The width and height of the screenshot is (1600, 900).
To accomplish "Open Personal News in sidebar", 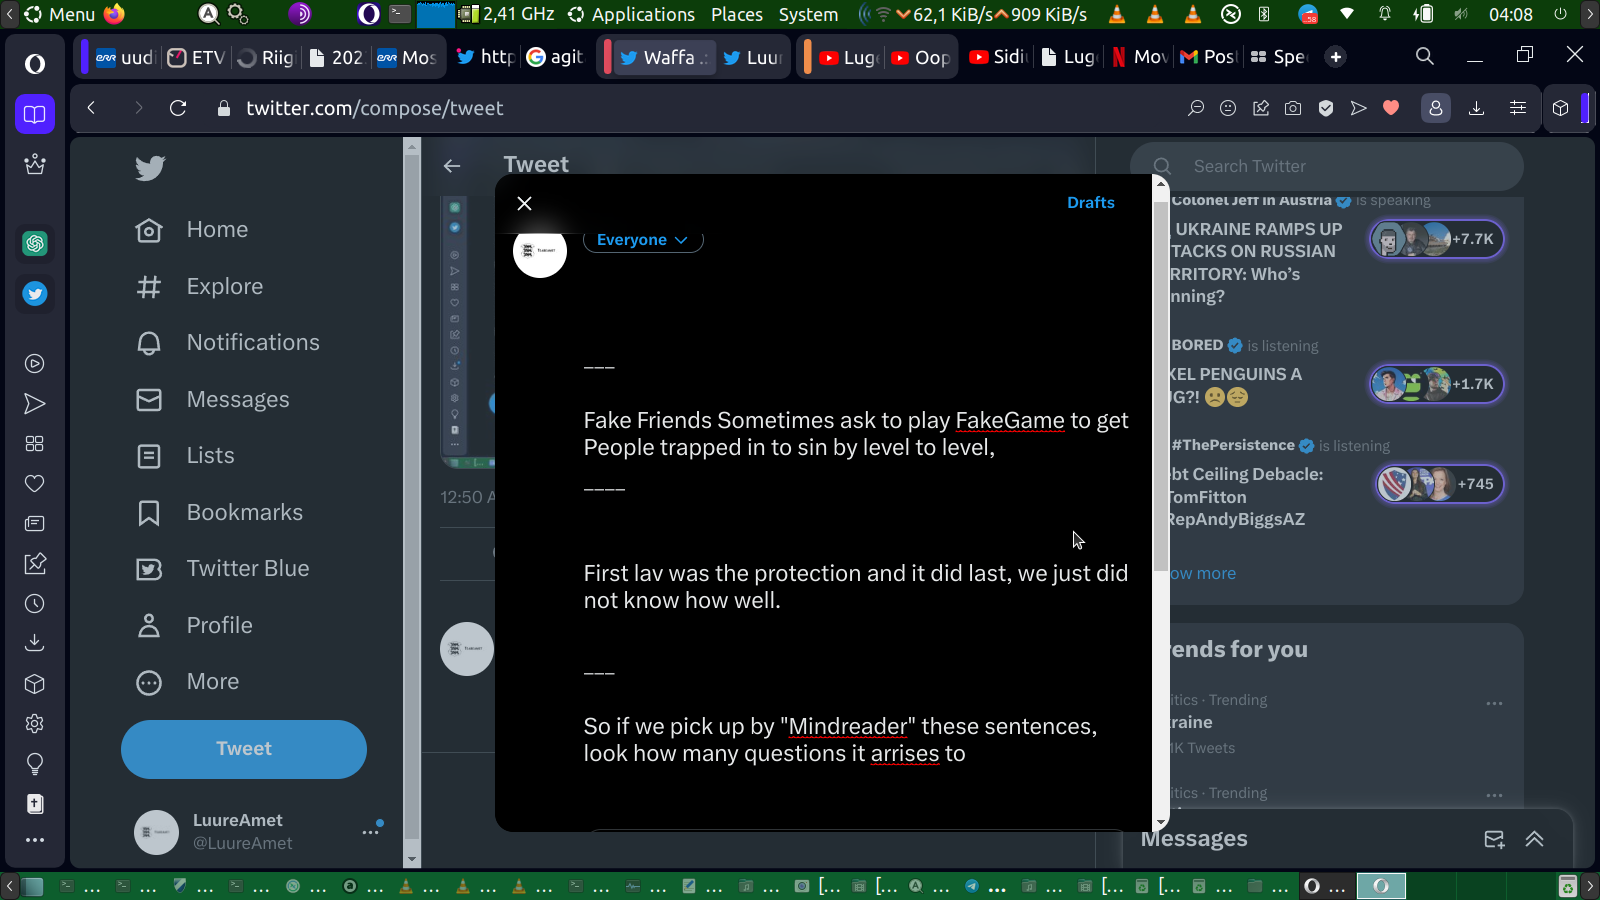I will [x=35, y=524].
